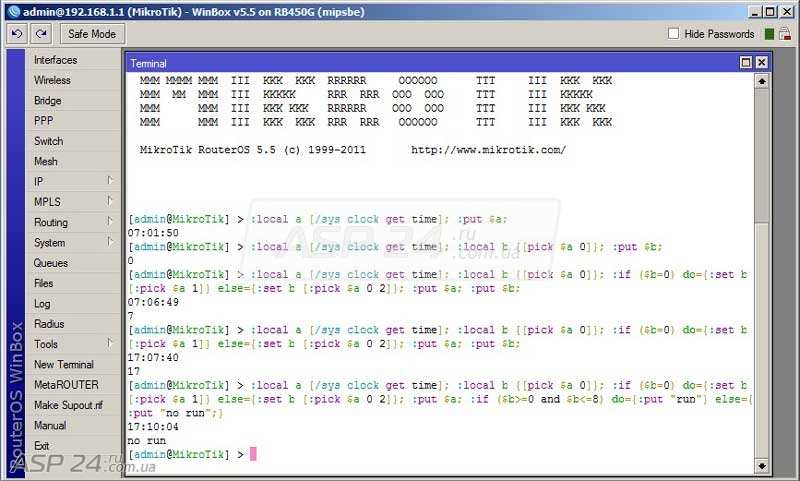The width and height of the screenshot is (800, 481).
Task: Click terminal scrollbar up arrow
Action: tap(761, 81)
